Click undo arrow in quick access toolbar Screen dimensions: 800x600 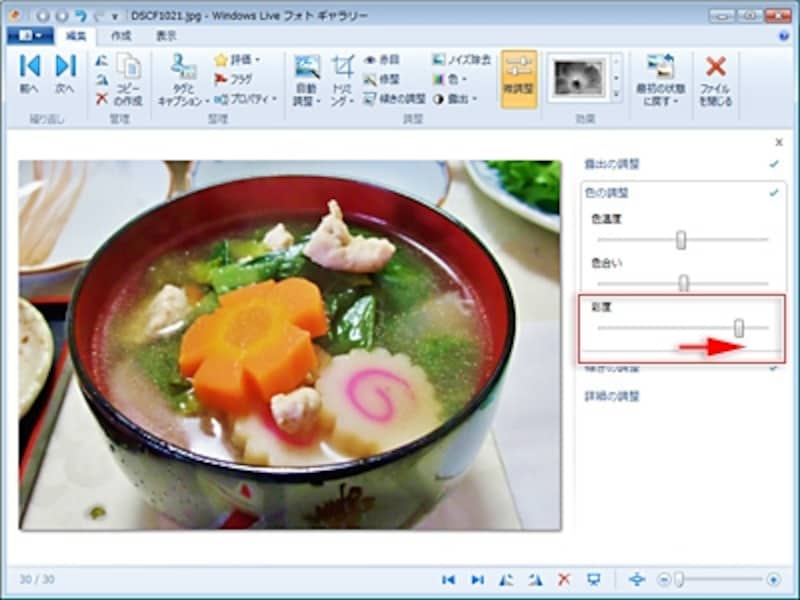tap(81, 16)
